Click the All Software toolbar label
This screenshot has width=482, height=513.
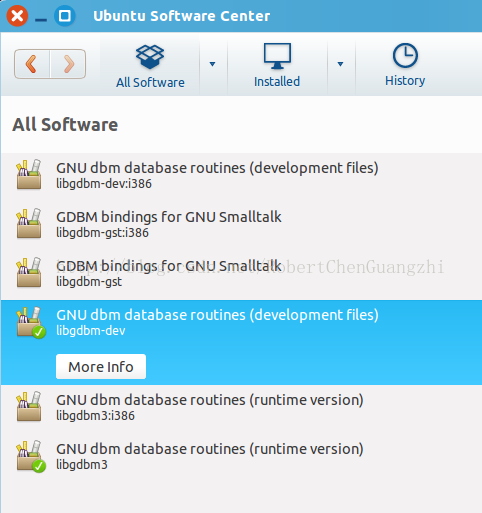(x=150, y=82)
